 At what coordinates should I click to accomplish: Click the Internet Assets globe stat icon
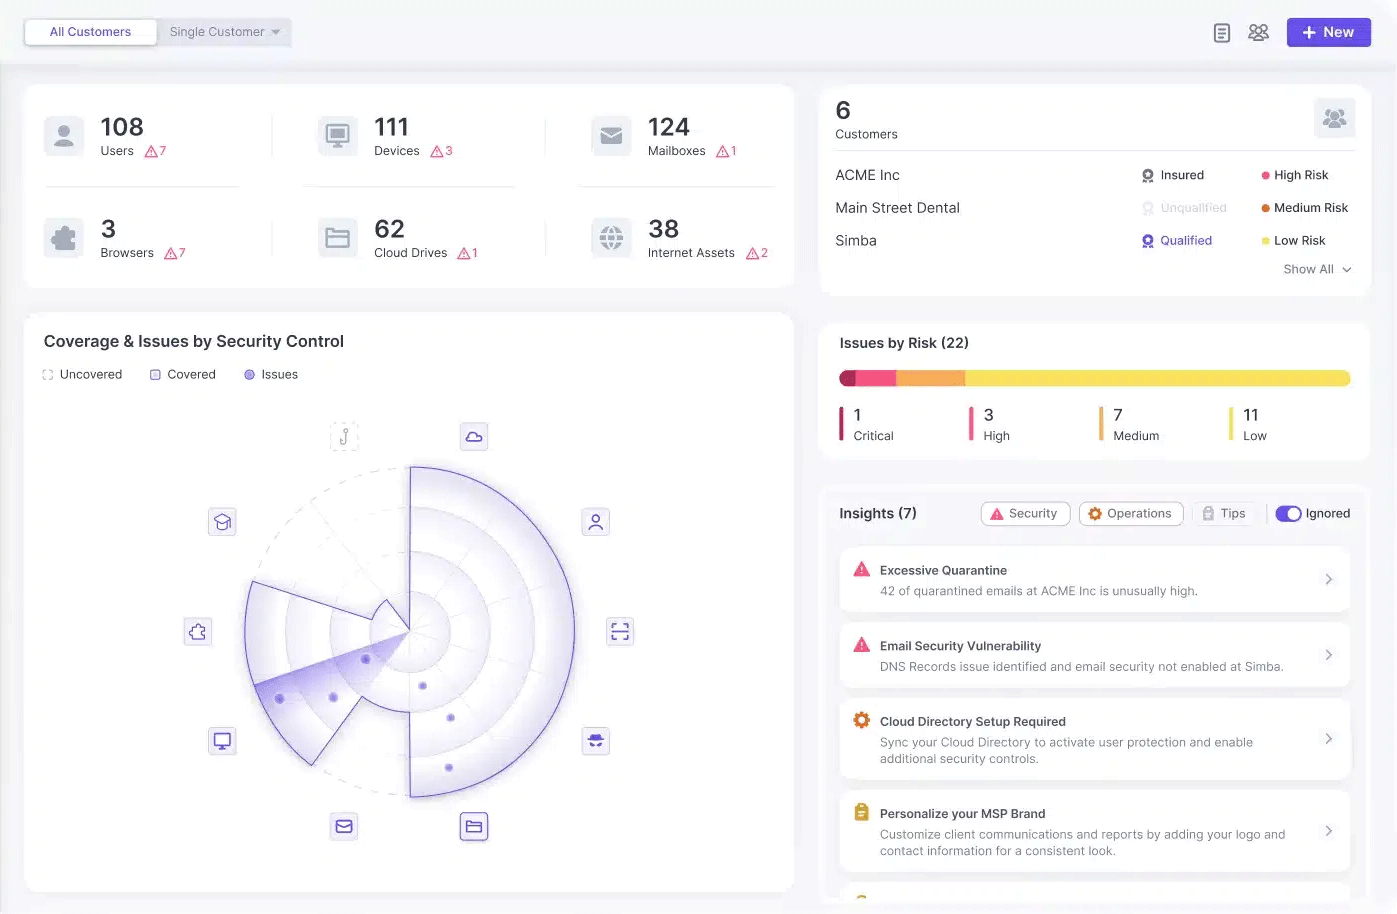611,238
